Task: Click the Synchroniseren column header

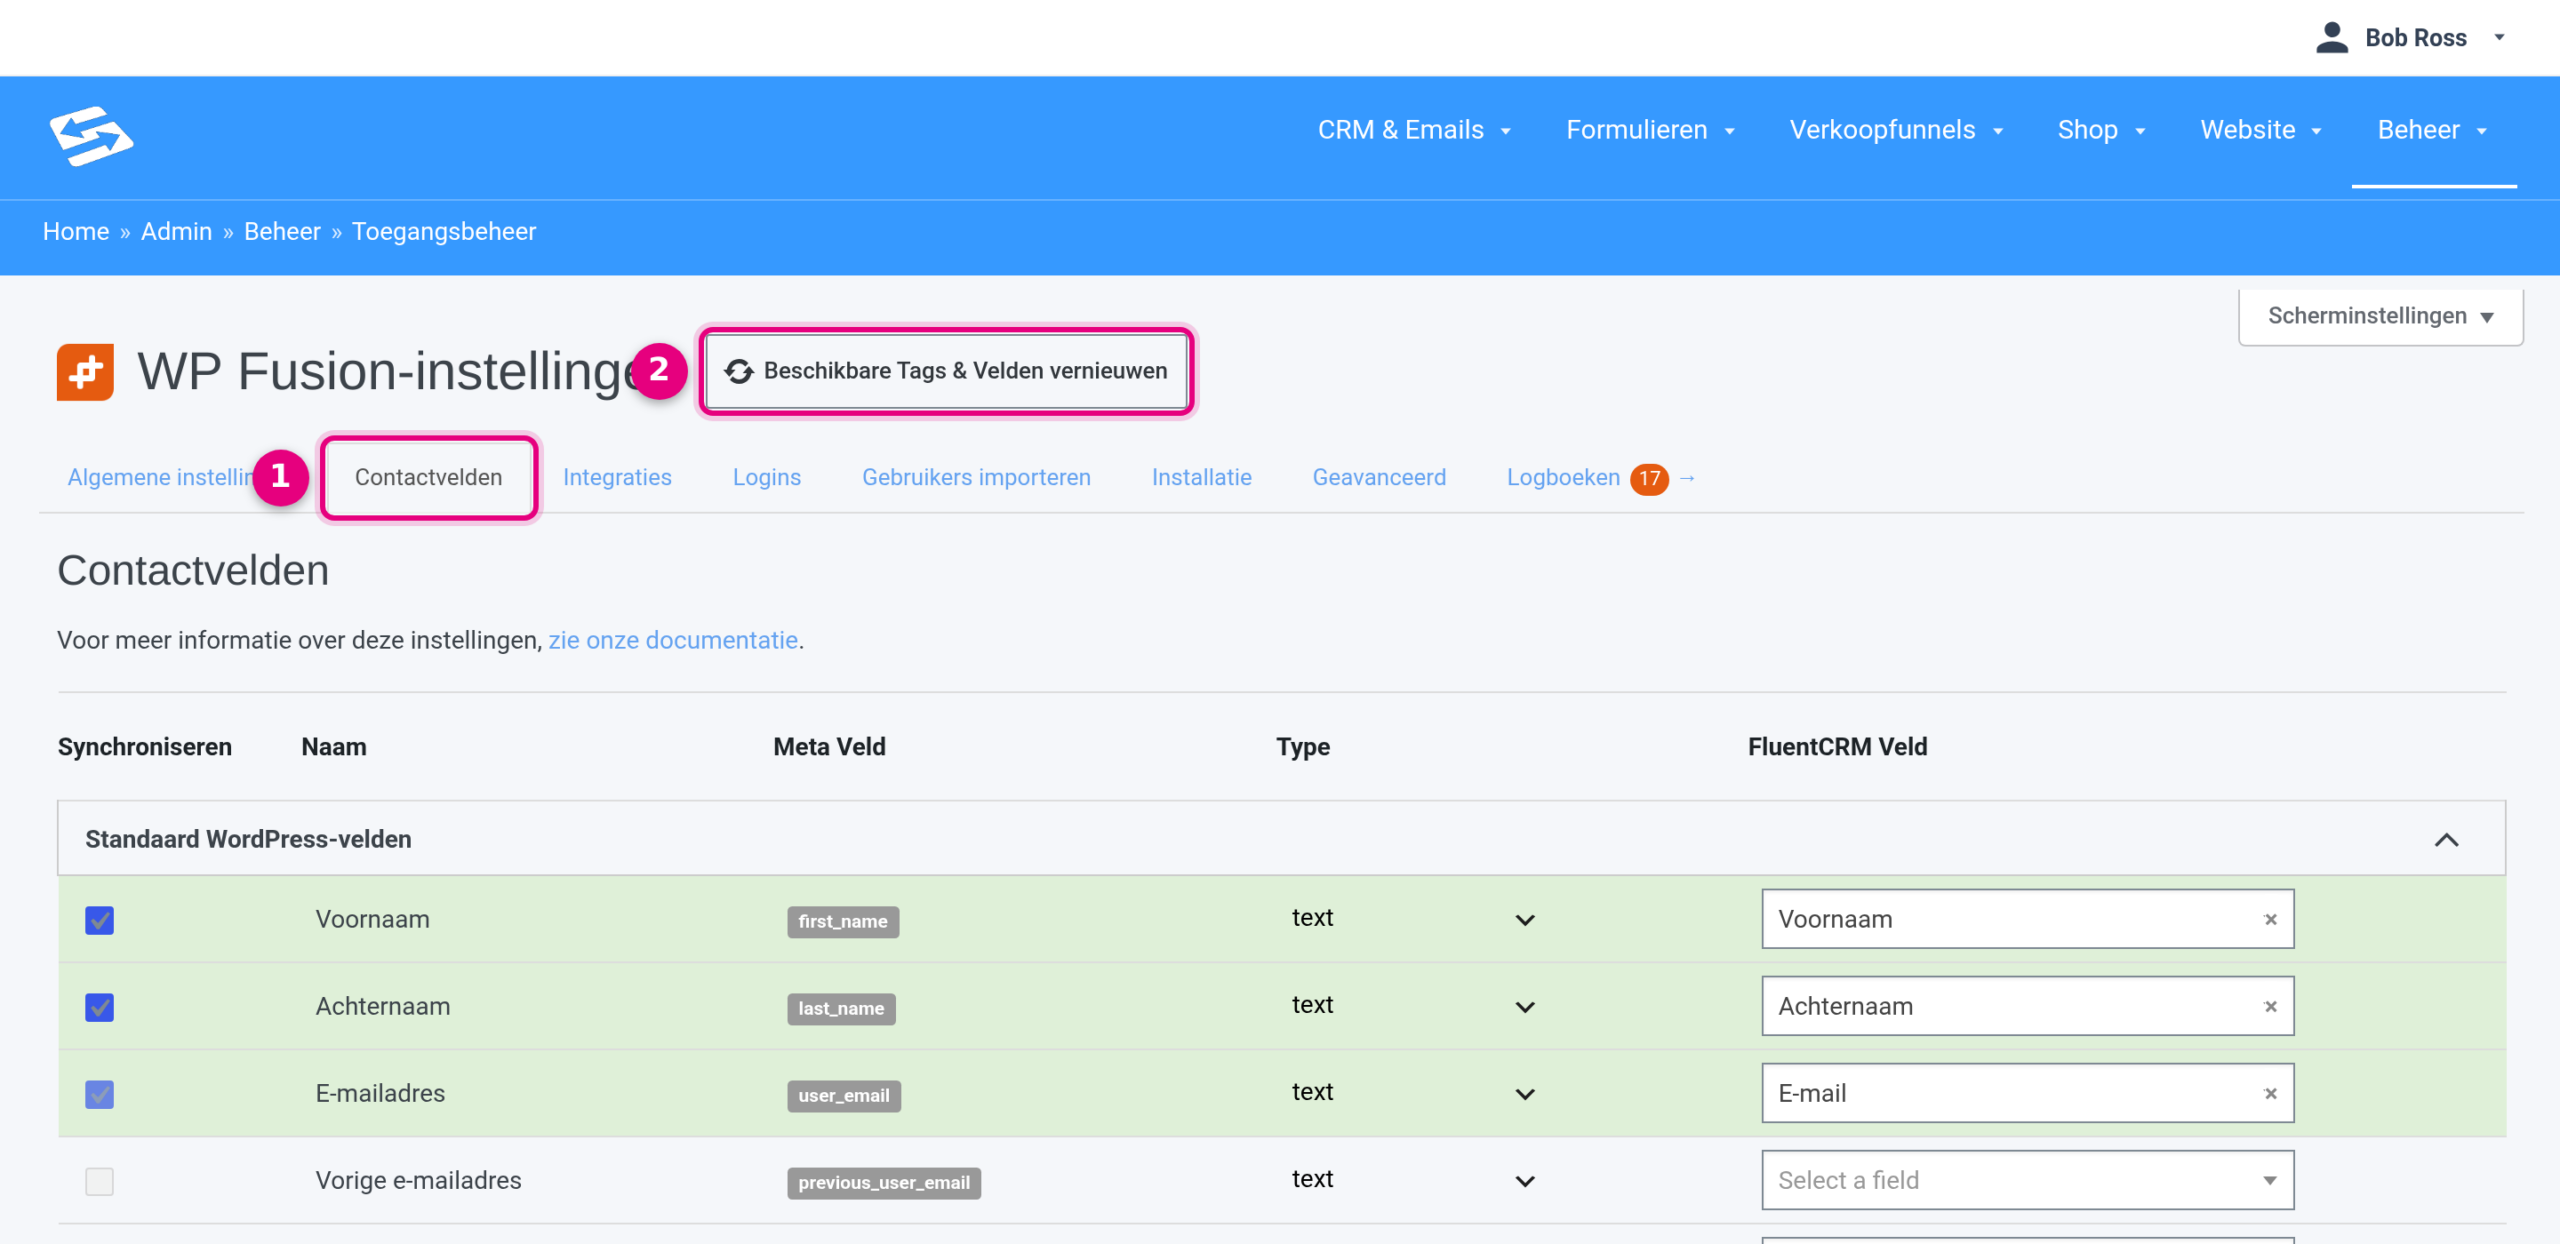Action: click(145, 748)
